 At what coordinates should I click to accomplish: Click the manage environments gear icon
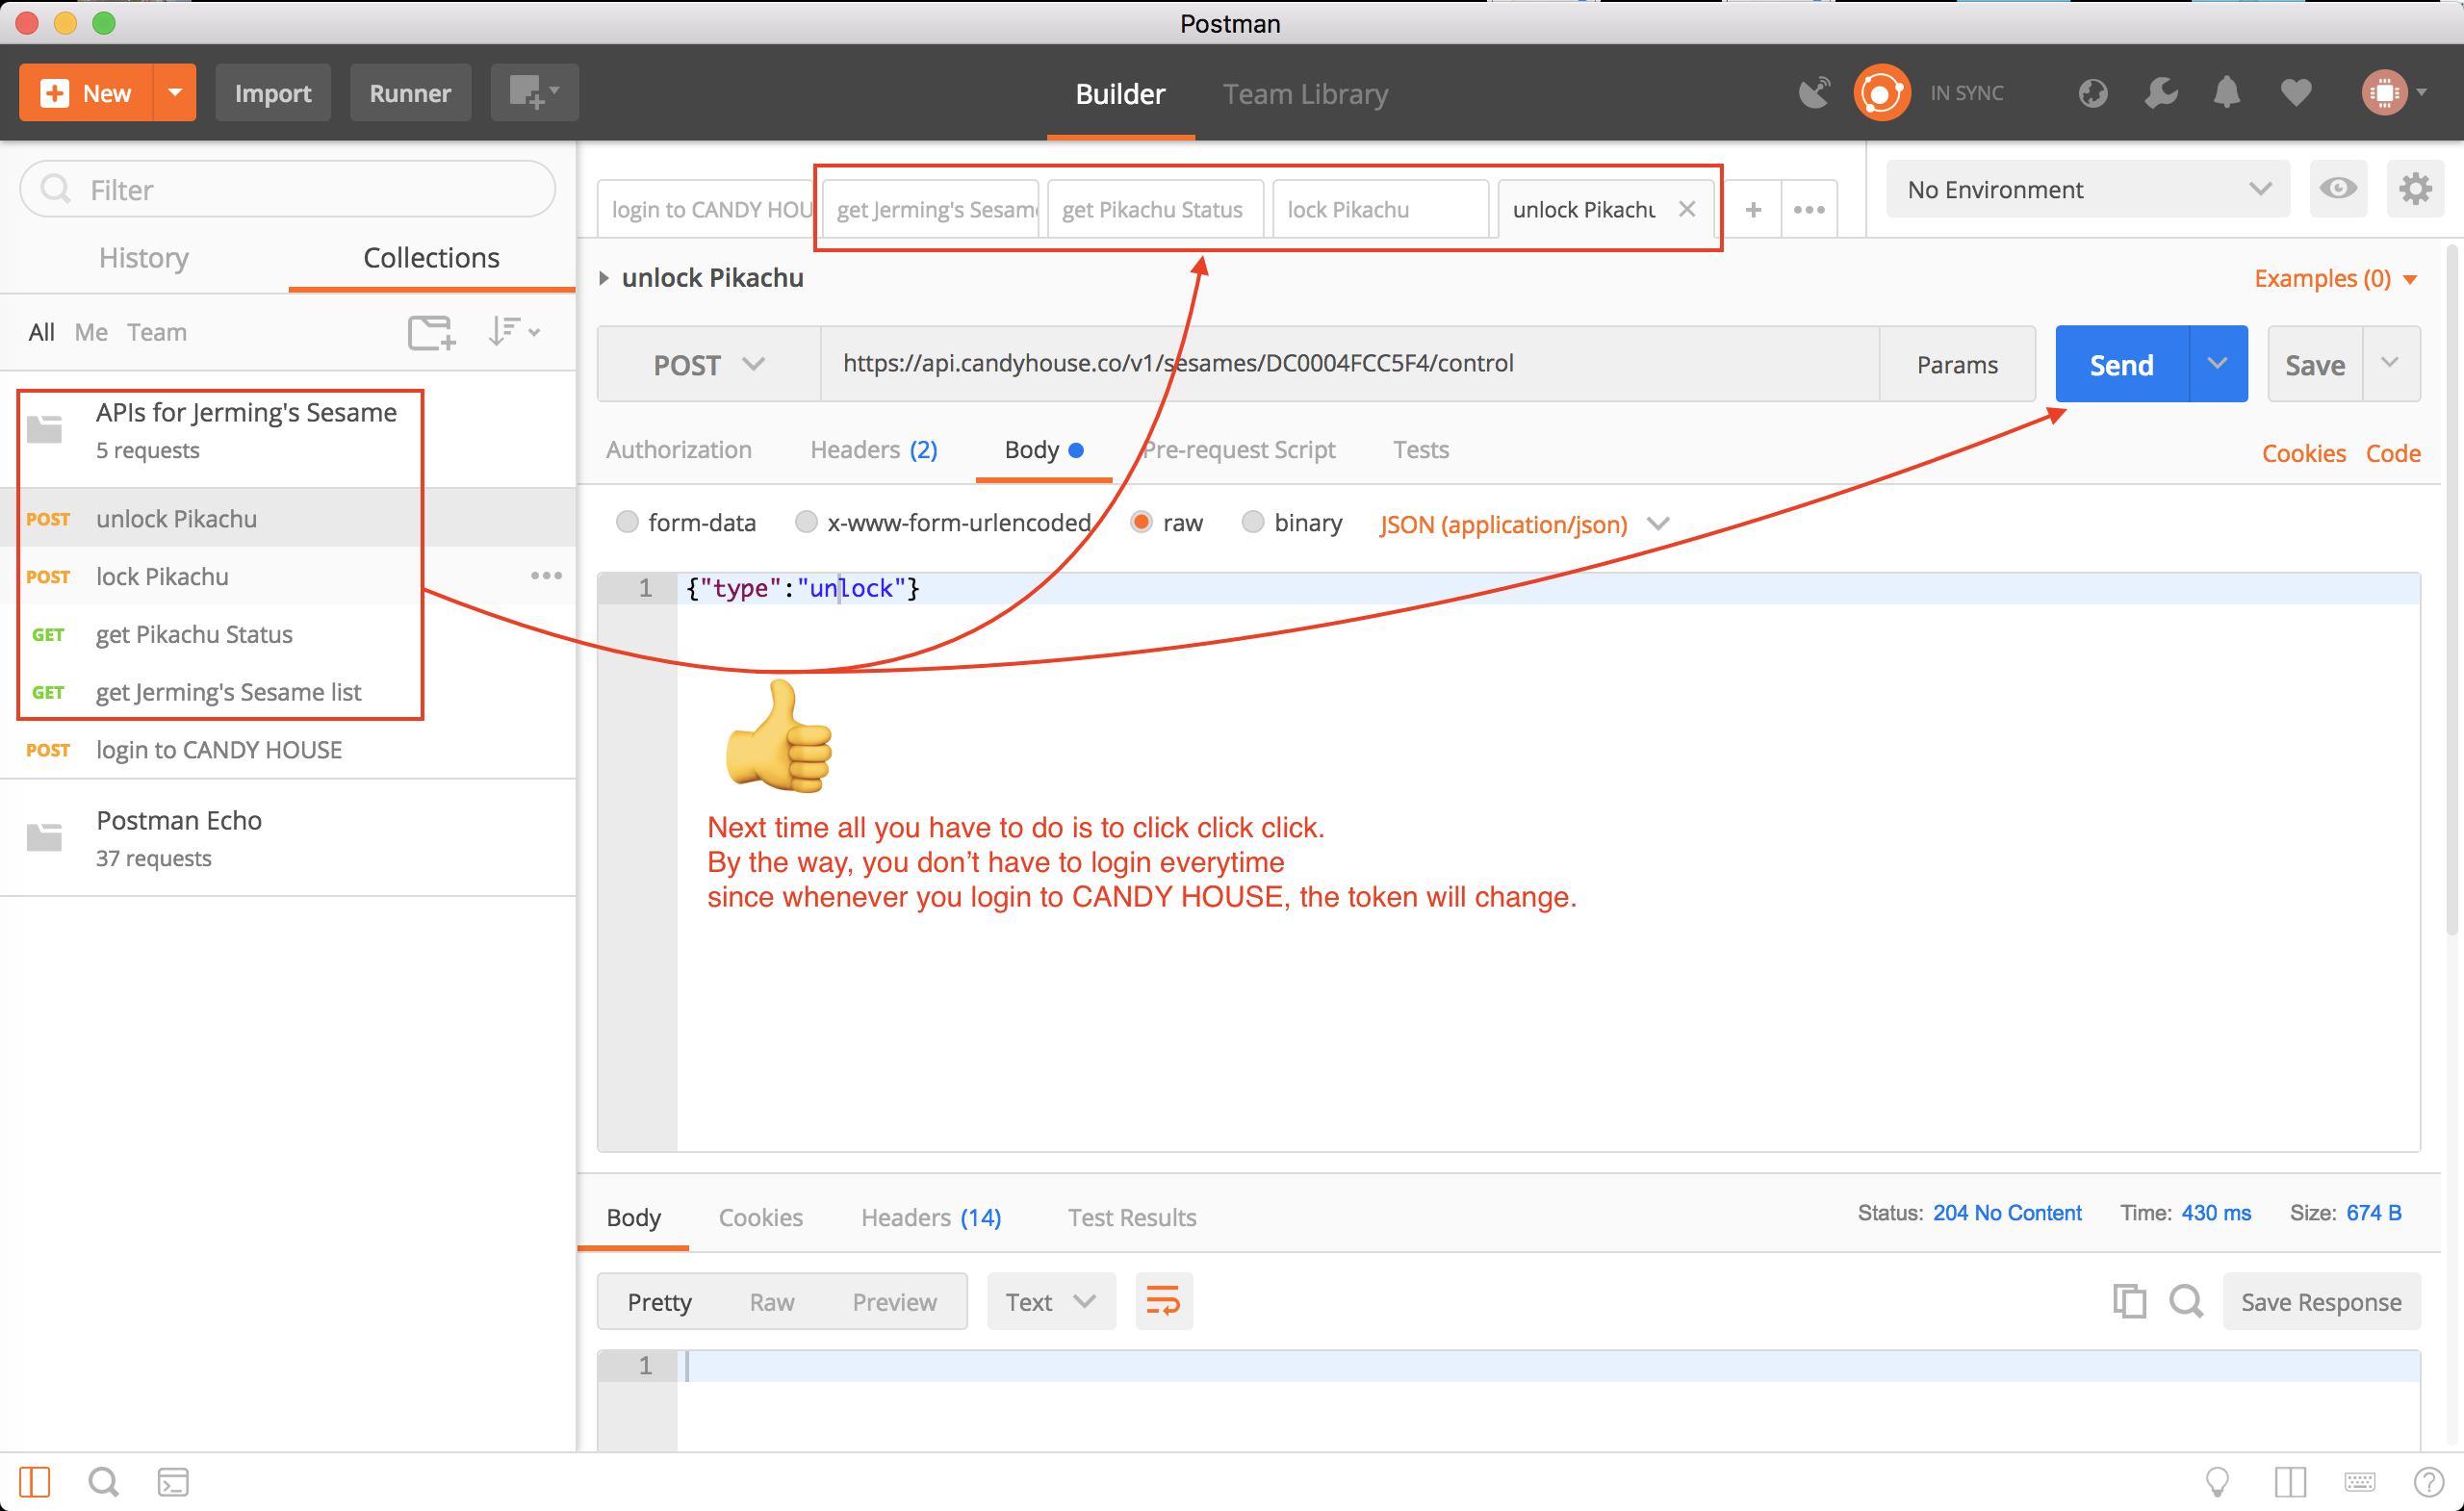(2415, 189)
